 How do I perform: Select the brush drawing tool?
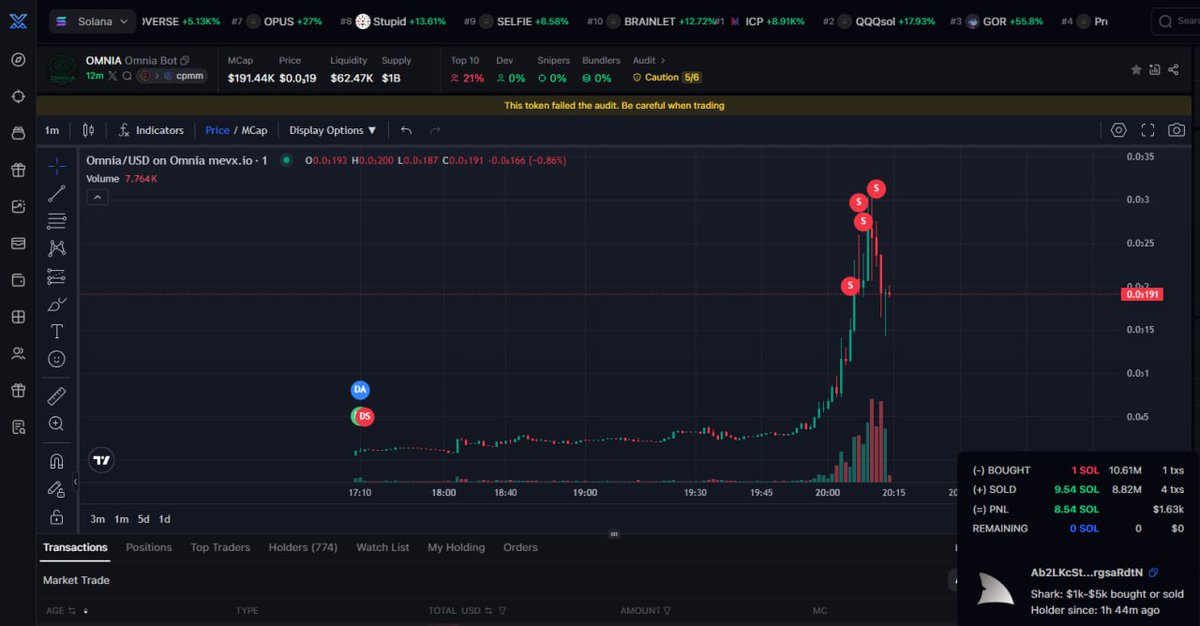tap(57, 304)
